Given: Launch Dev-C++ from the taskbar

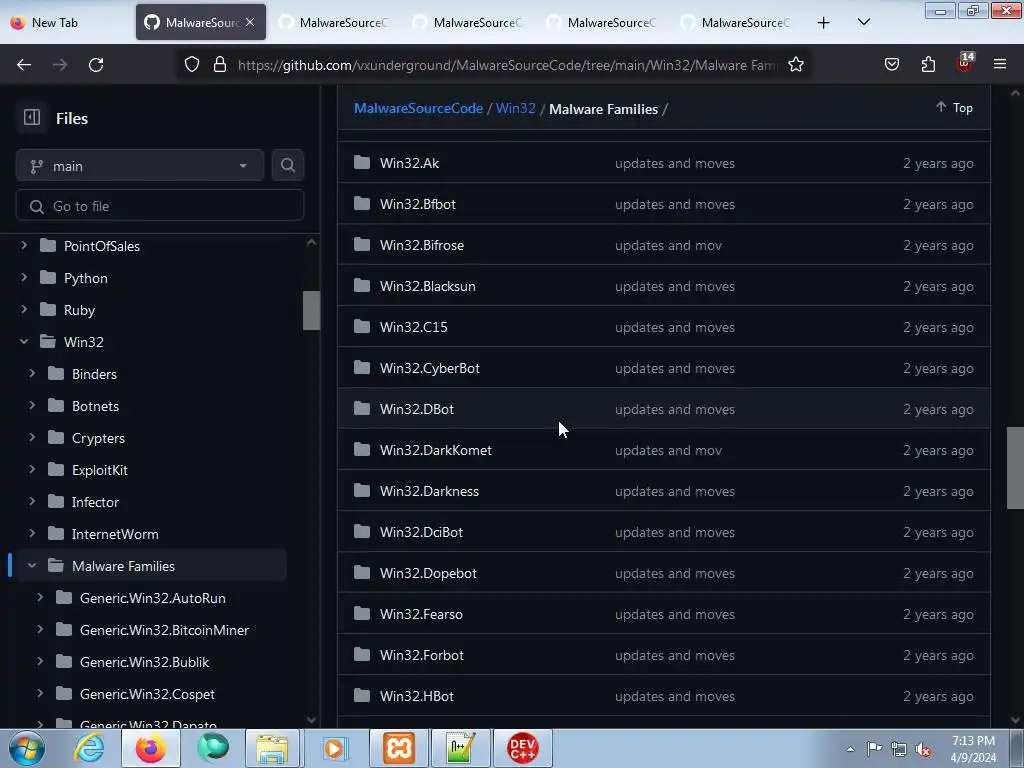Looking at the screenshot, I should click(522, 748).
